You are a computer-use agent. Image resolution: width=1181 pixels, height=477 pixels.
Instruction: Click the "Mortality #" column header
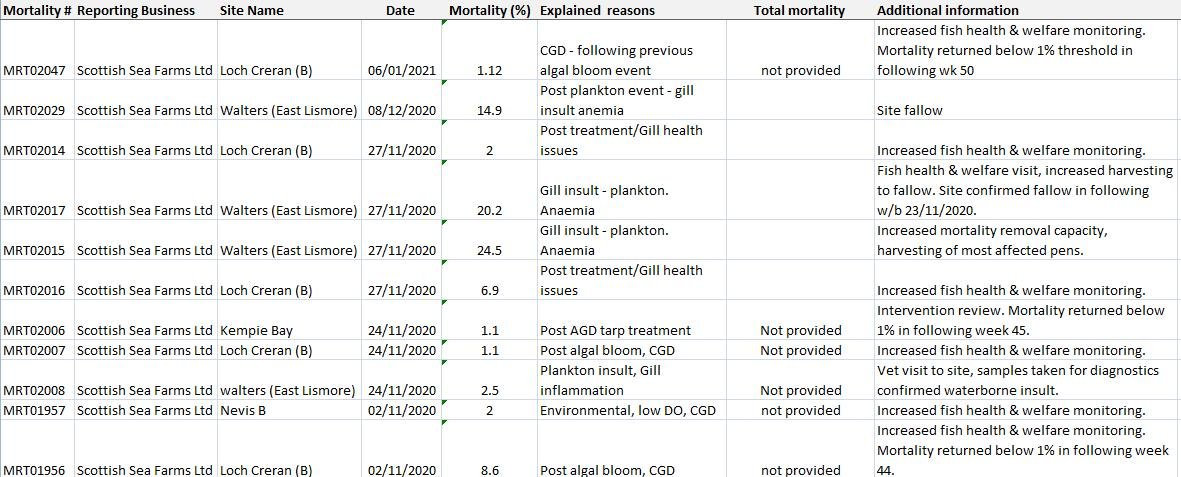[37, 10]
